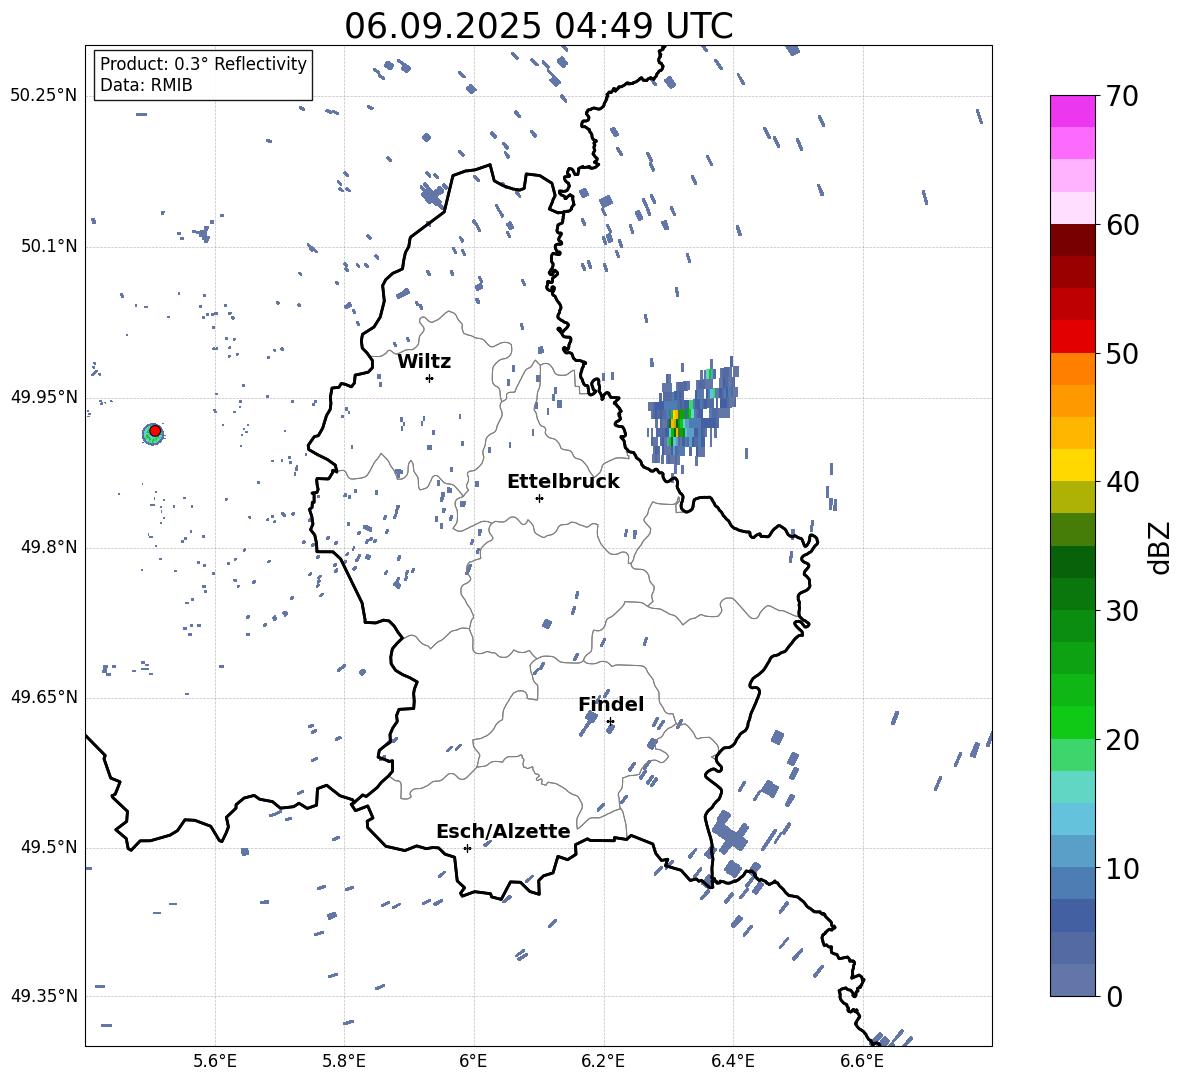The height and width of the screenshot is (1081, 1184).
Task: Click the Findel station label
Action: coord(611,704)
